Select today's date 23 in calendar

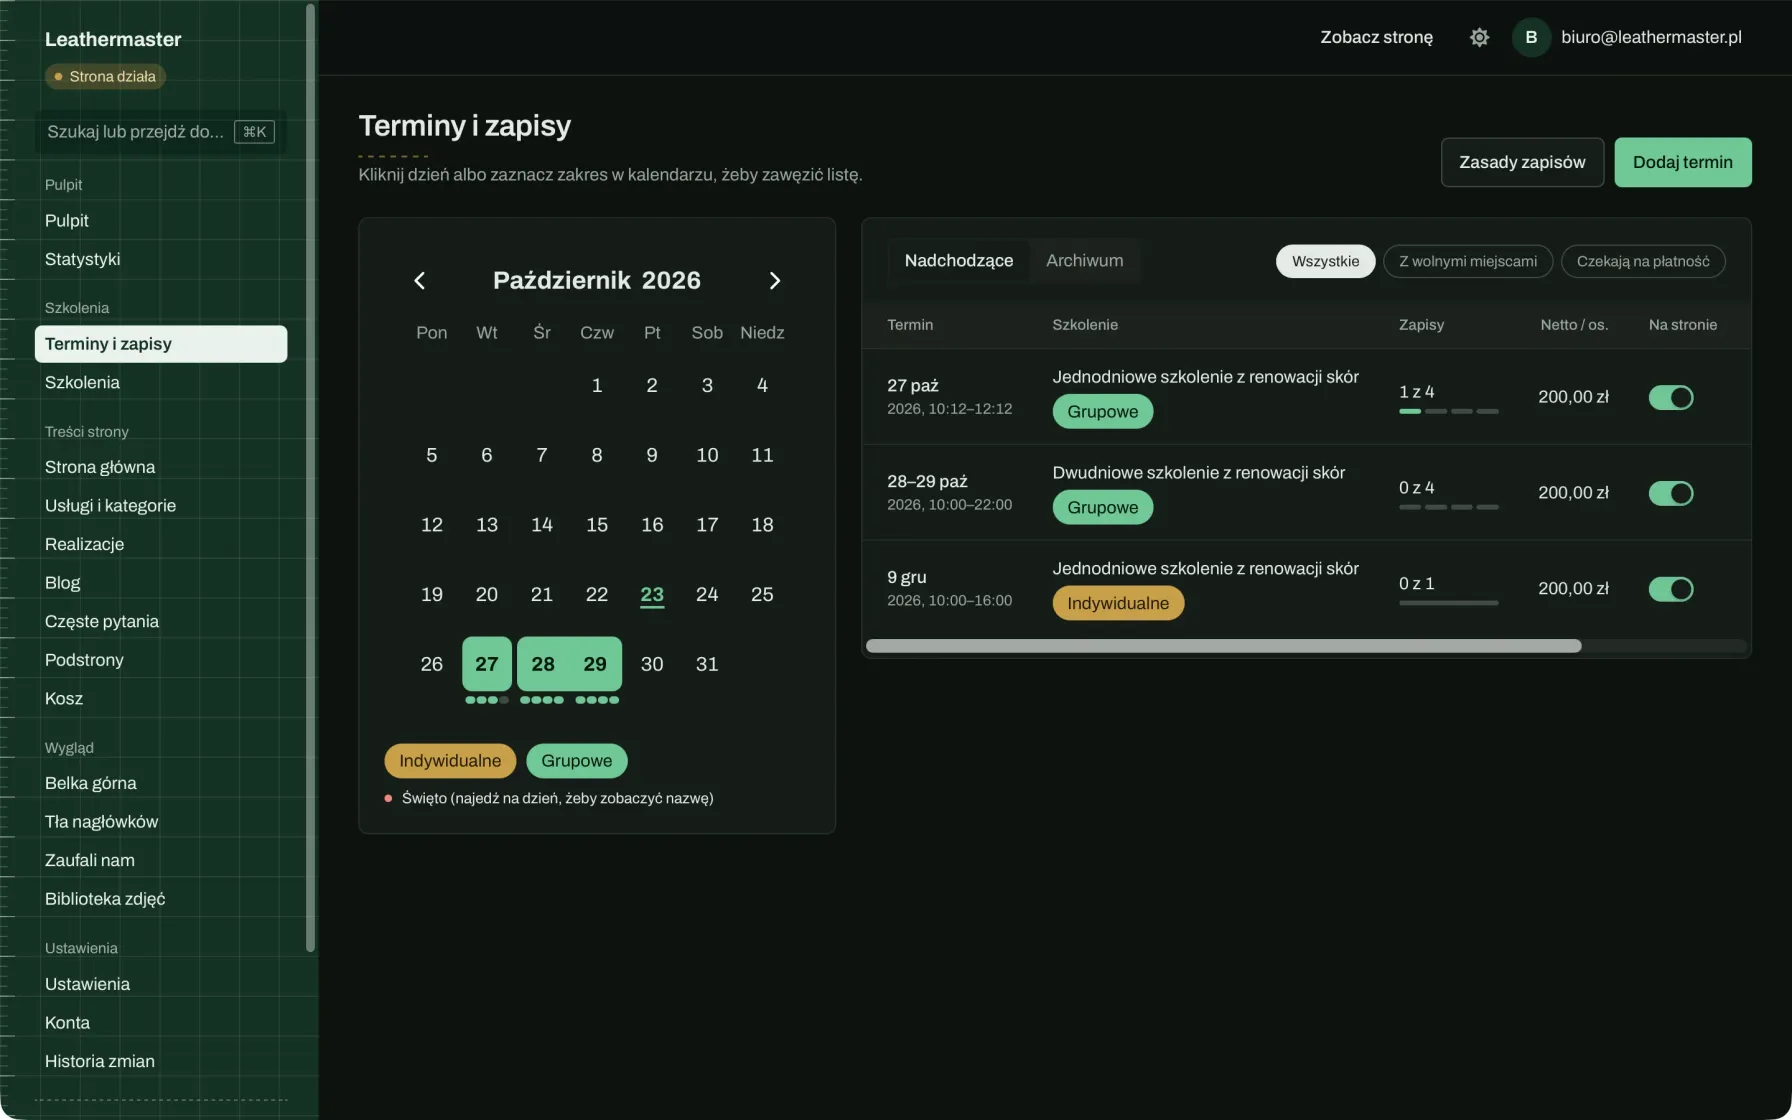(652, 594)
